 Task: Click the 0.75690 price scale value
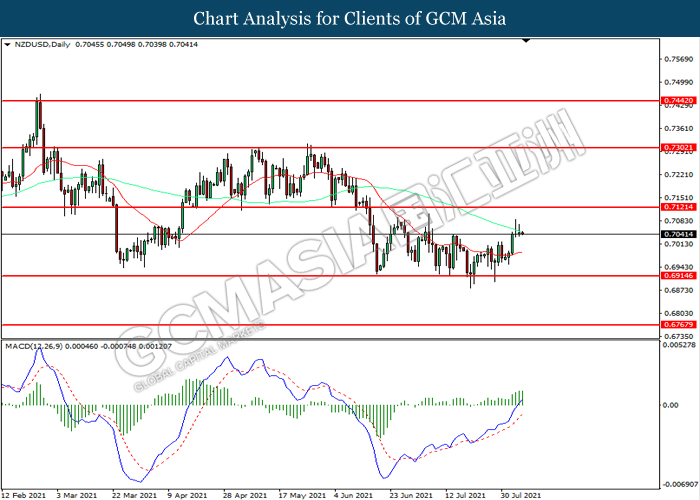click(679, 59)
